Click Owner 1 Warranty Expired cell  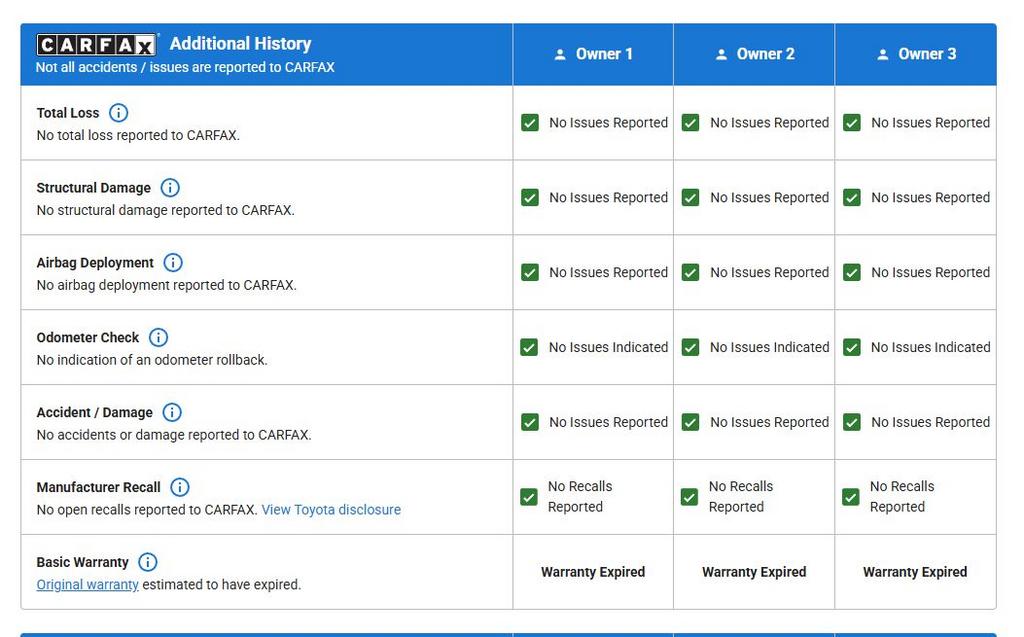pyautogui.click(x=593, y=572)
